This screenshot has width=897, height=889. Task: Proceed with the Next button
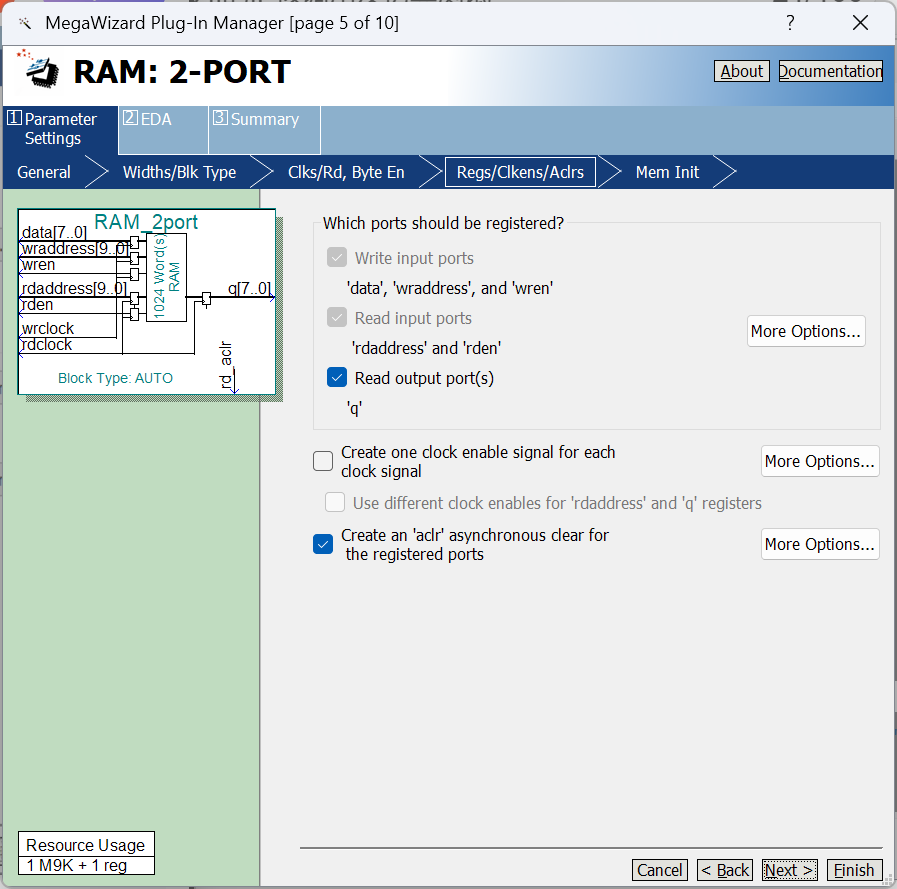click(x=789, y=870)
